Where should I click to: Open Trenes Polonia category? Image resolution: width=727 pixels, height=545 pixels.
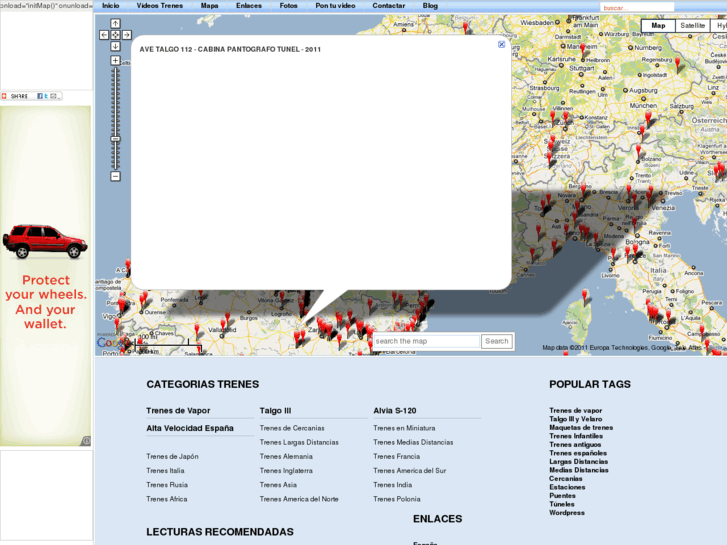pos(397,500)
